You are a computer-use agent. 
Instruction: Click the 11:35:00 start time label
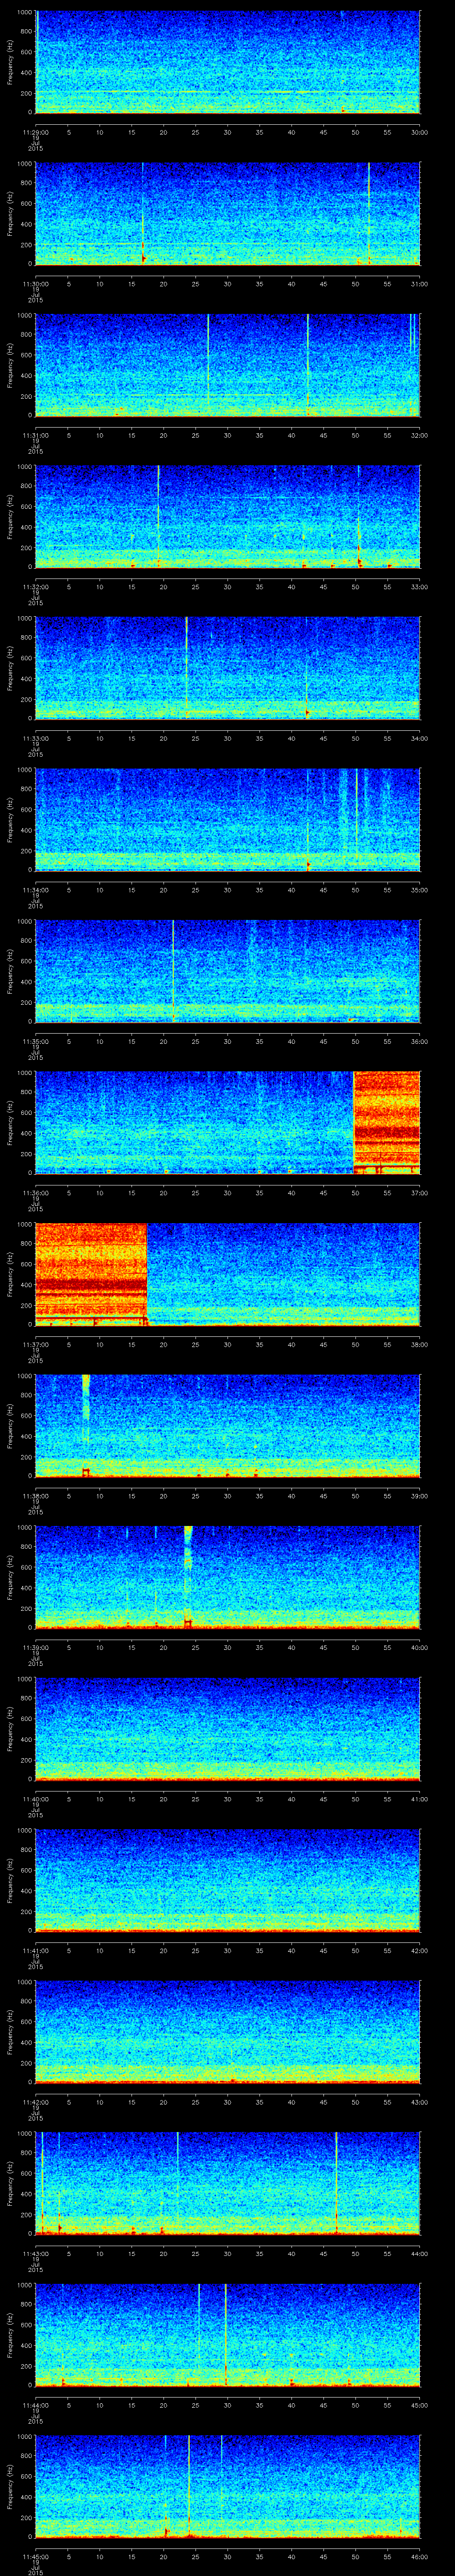click(35, 1041)
